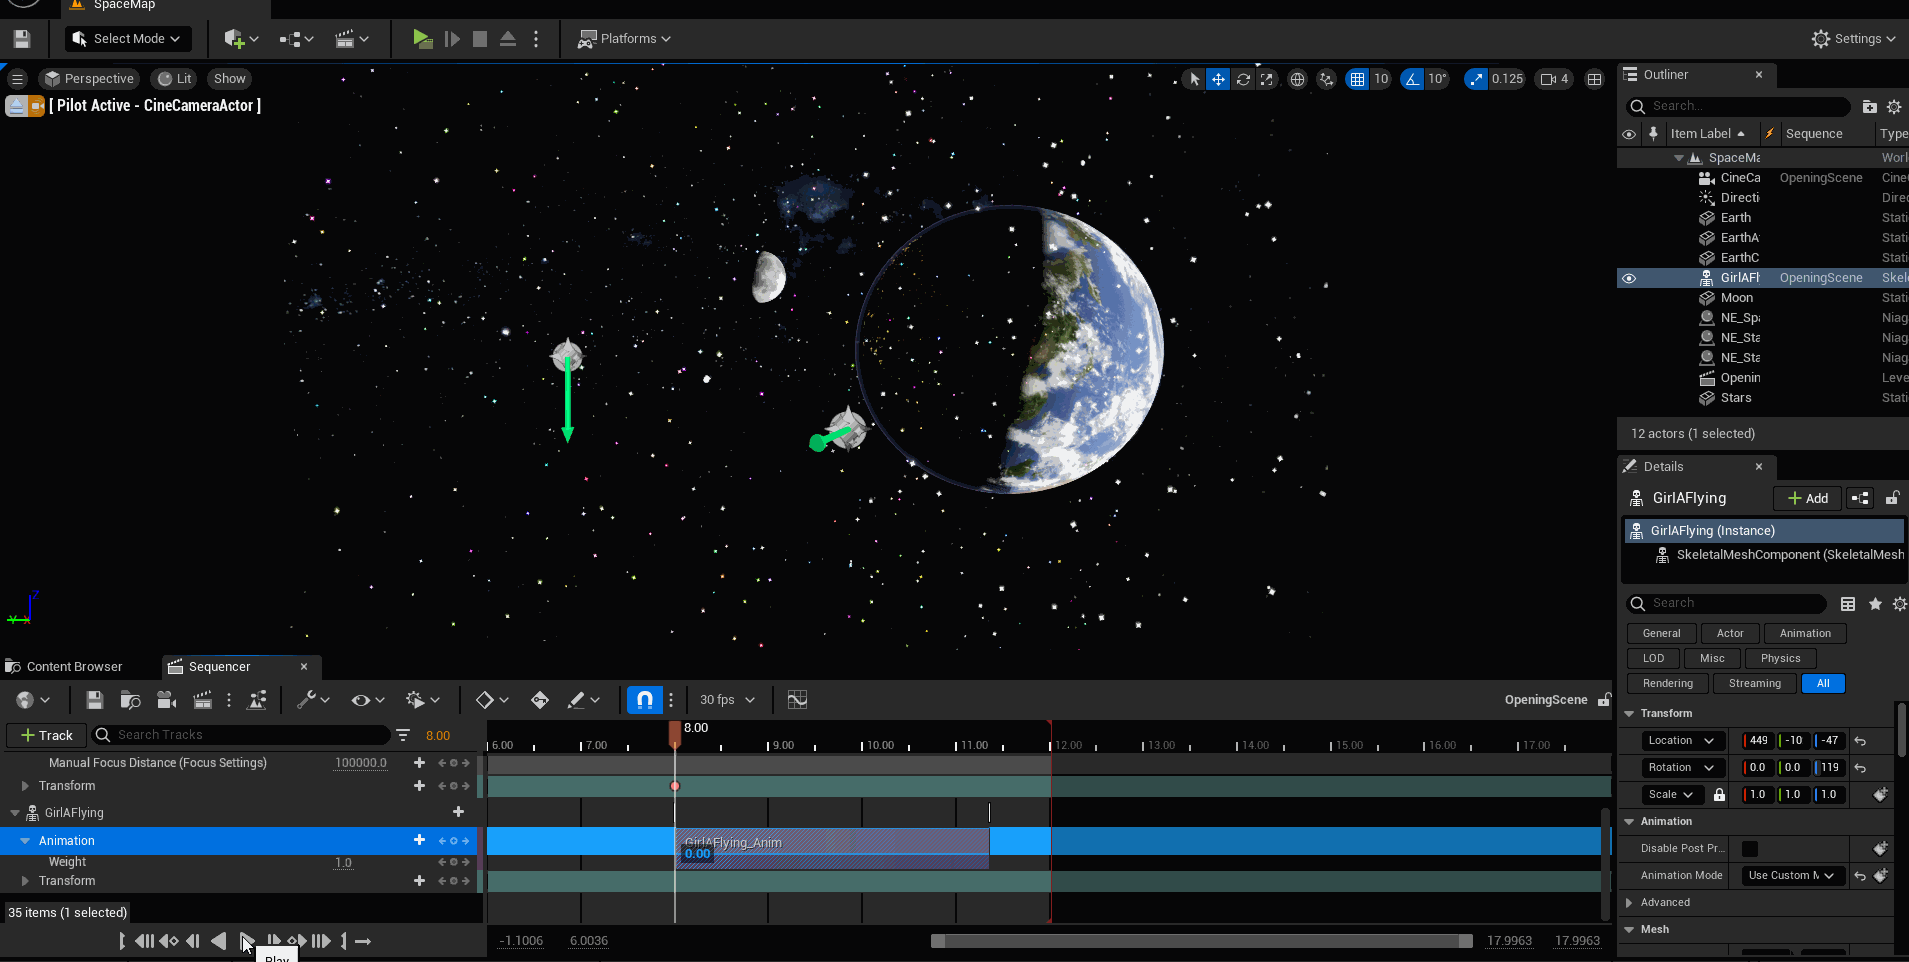Click the world coordinate space globe icon
This screenshot has width=1909, height=962.
pyautogui.click(x=1297, y=79)
